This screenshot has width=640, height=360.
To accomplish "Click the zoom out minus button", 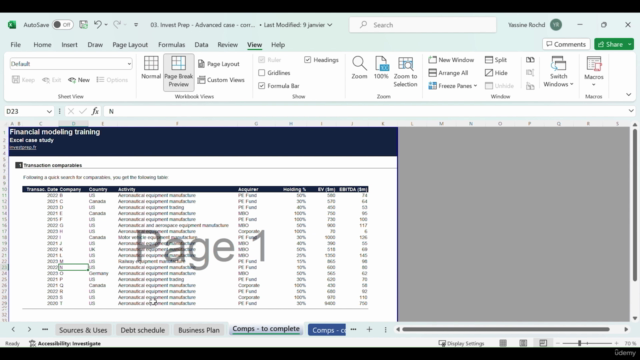I will click(x=558, y=343).
